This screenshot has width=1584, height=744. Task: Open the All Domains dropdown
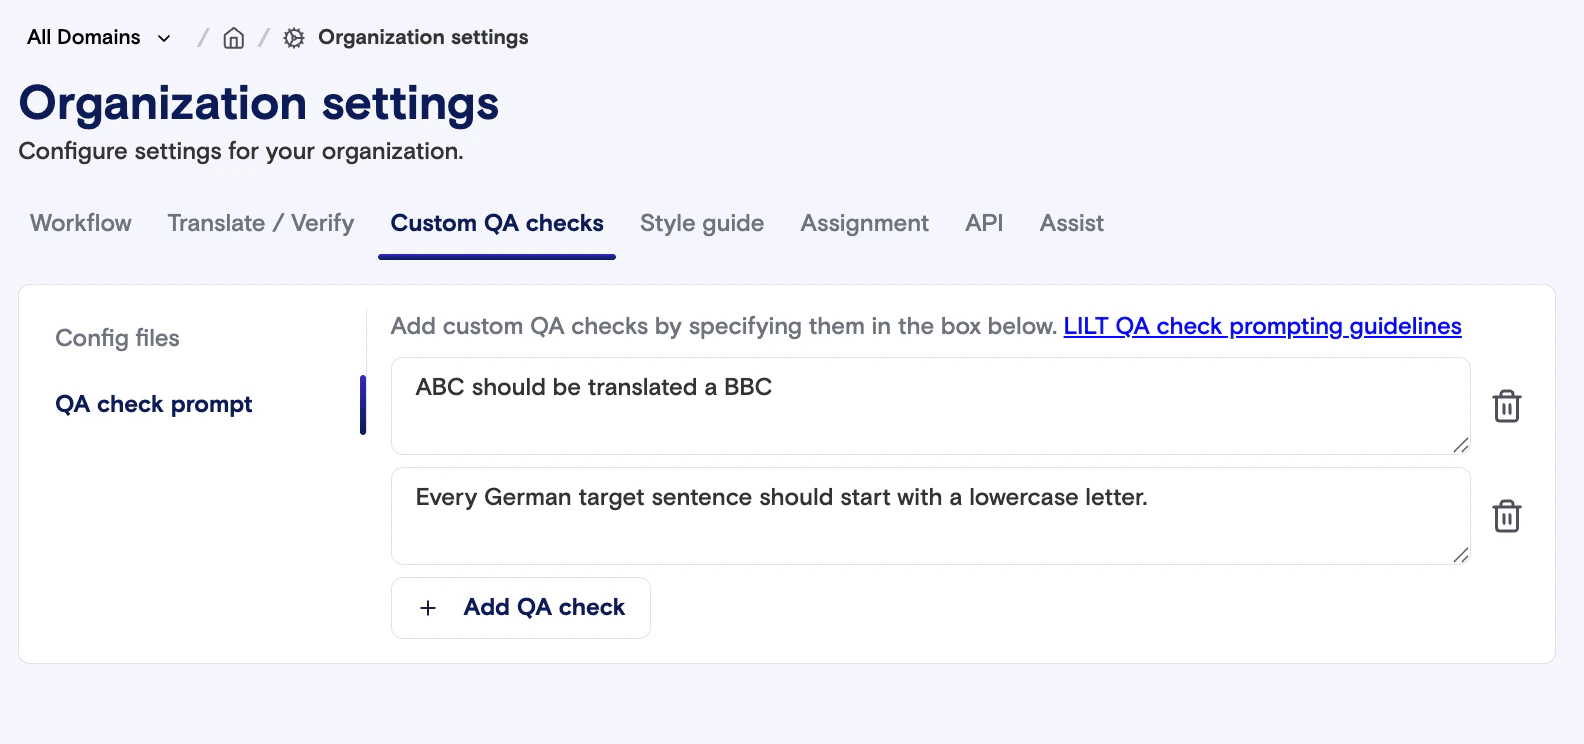pyautogui.click(x=99, y=38)
